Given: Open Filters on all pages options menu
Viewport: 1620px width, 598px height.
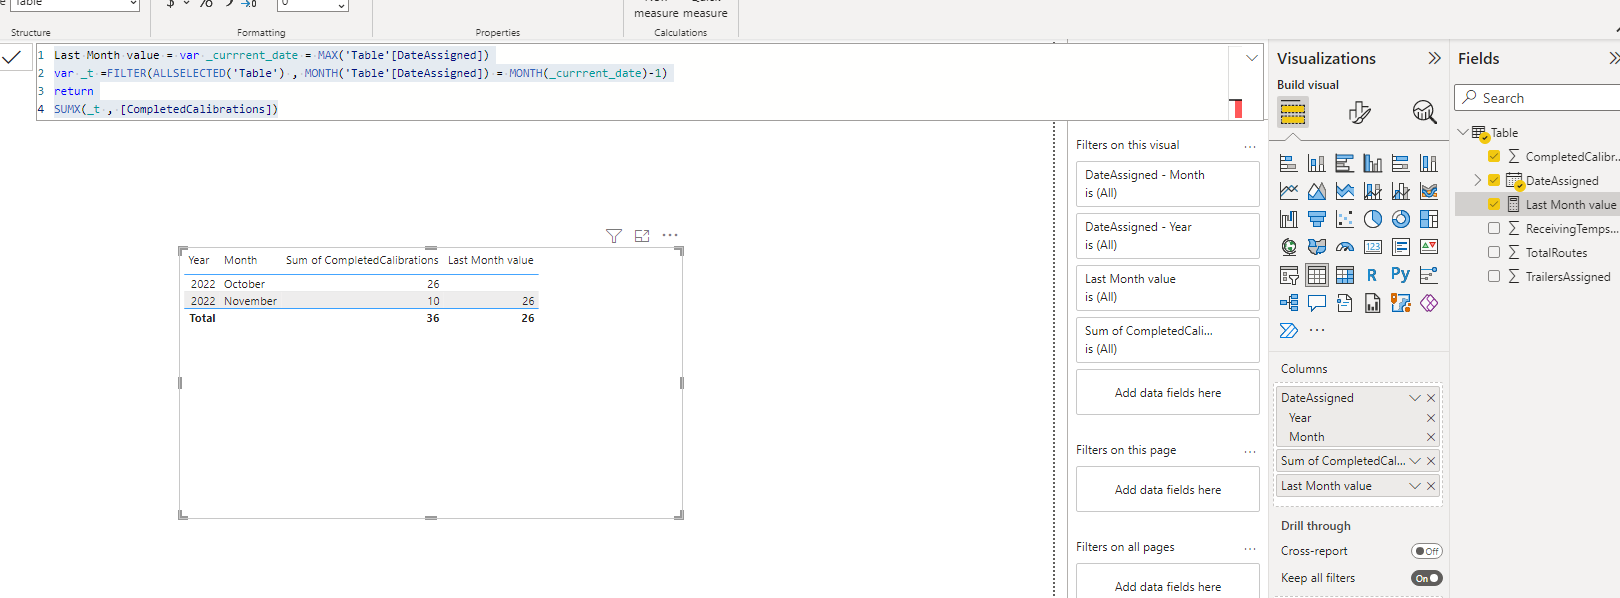Looking at the screenshot, I should coord(1250,548).
